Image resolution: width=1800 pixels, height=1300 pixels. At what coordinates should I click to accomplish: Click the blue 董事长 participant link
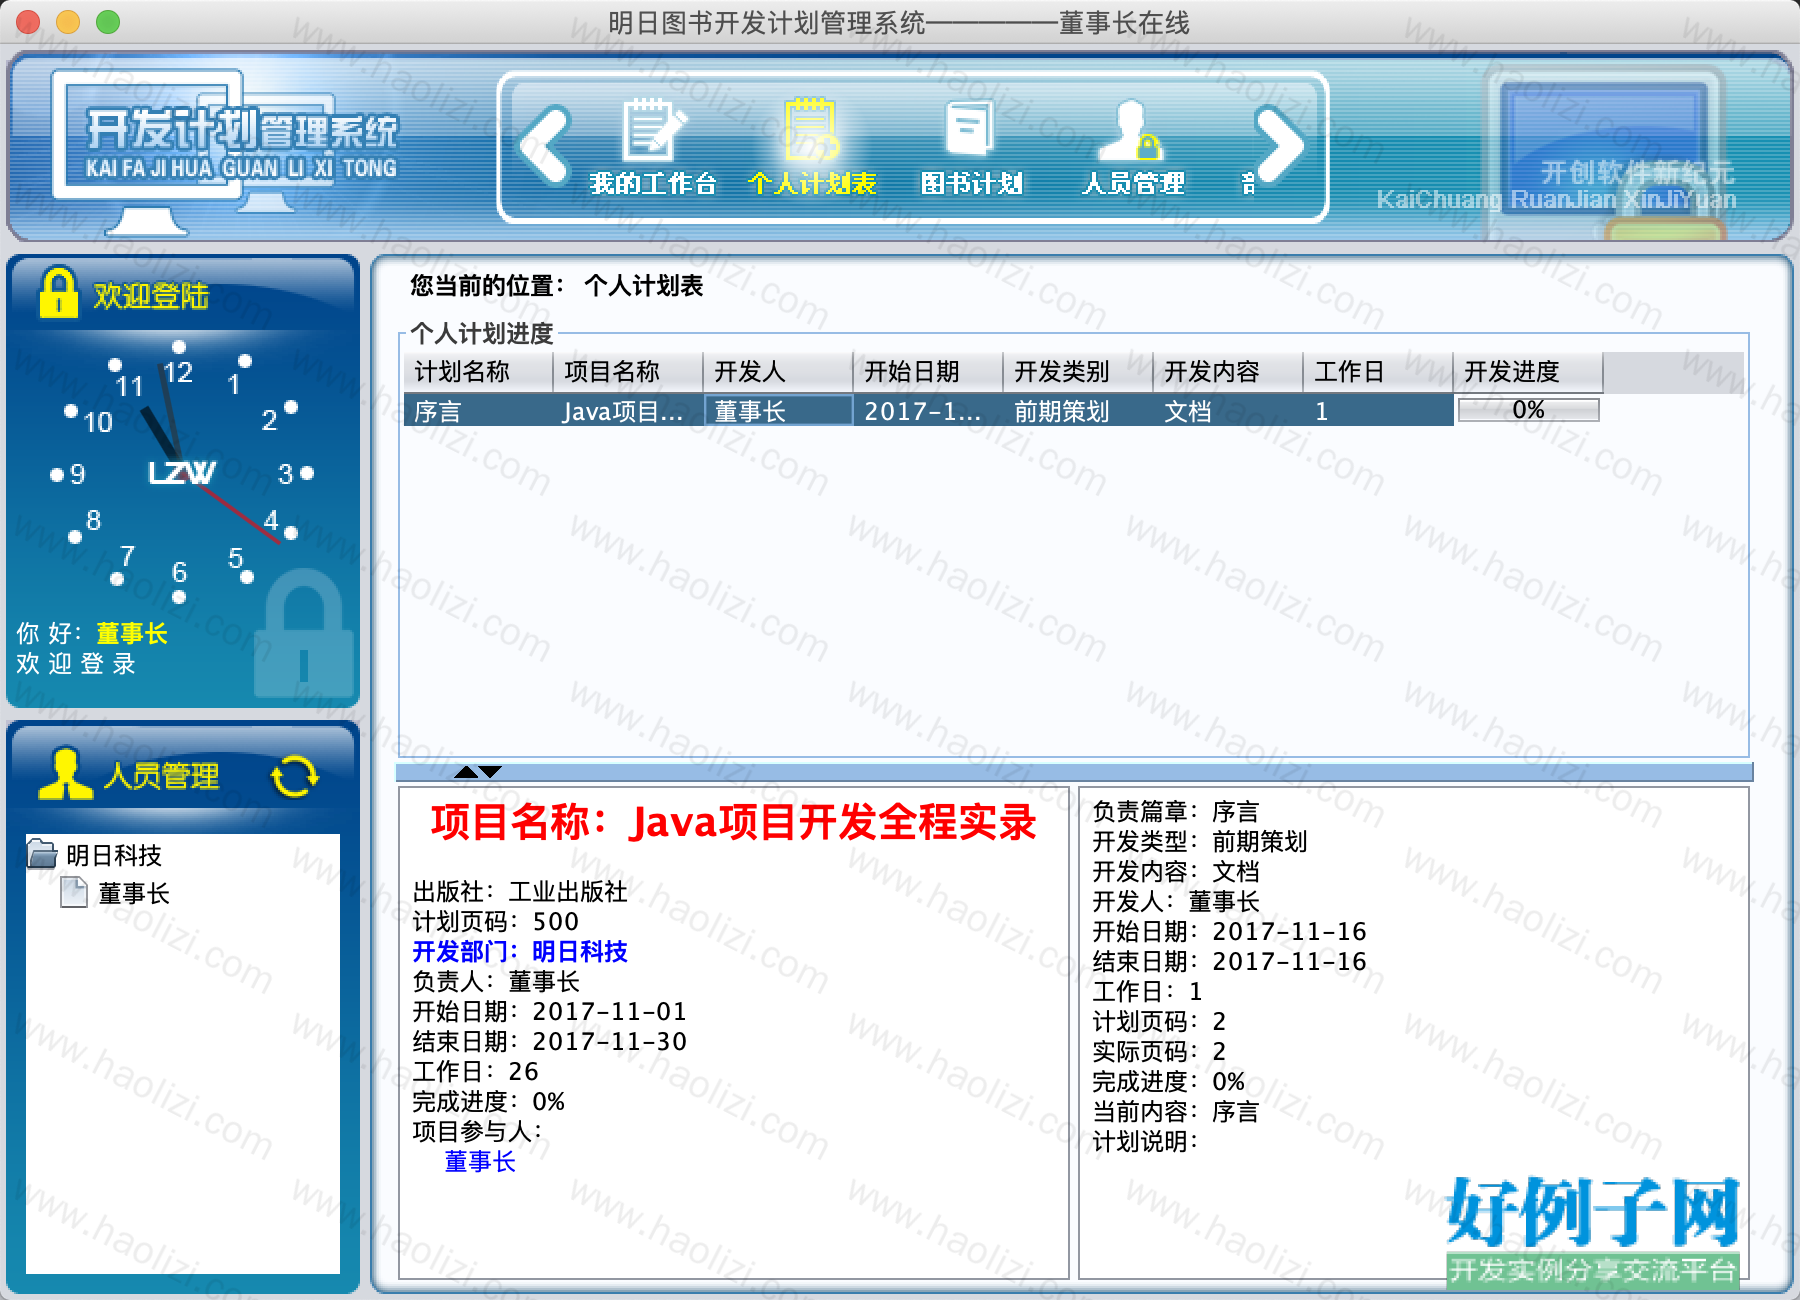(x=480, y=1162)
